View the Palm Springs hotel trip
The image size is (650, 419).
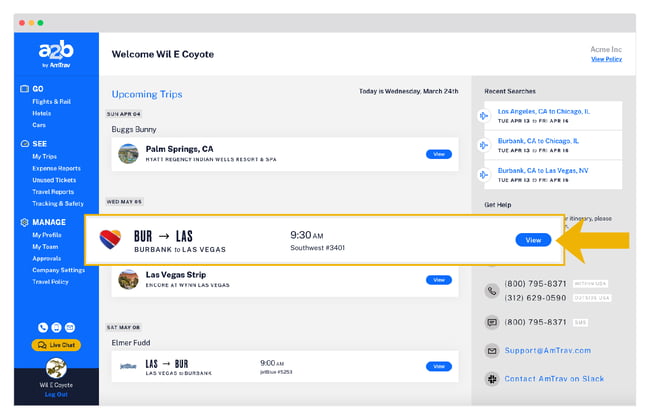click(x=438, y=154)
